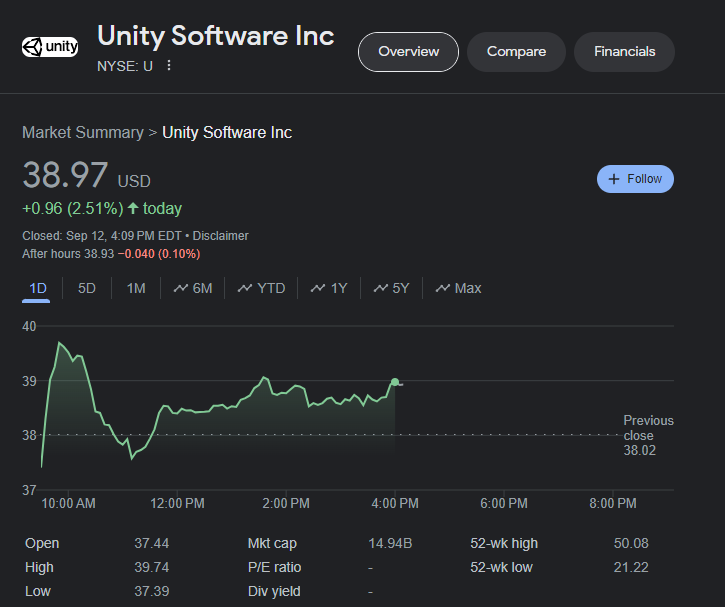Viewport: 725px width, 607px height.
Task: Switch to the Compare tab
Action: point(516,52)
